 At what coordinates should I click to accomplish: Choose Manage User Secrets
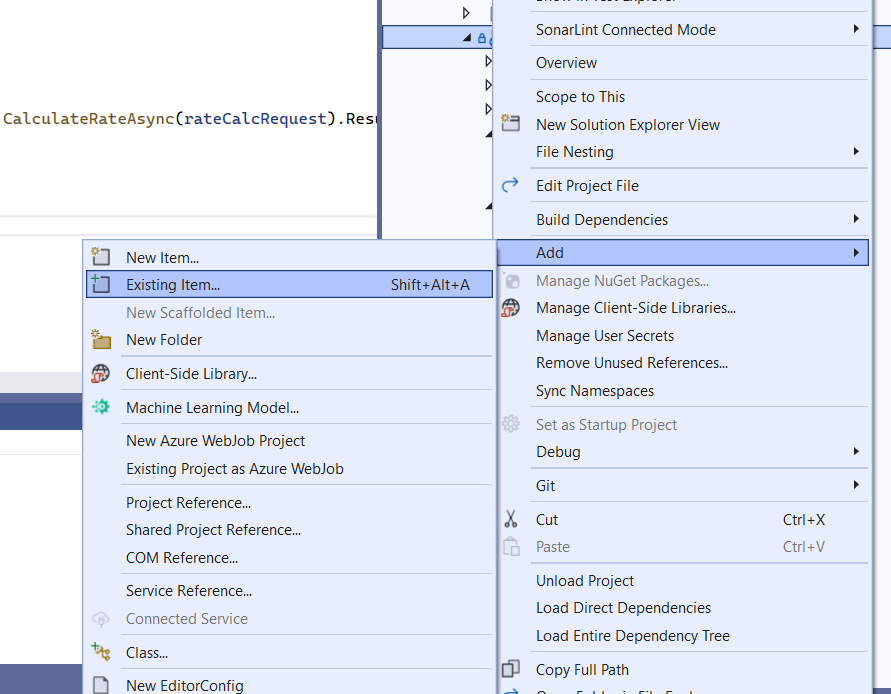tap(683, 335)
